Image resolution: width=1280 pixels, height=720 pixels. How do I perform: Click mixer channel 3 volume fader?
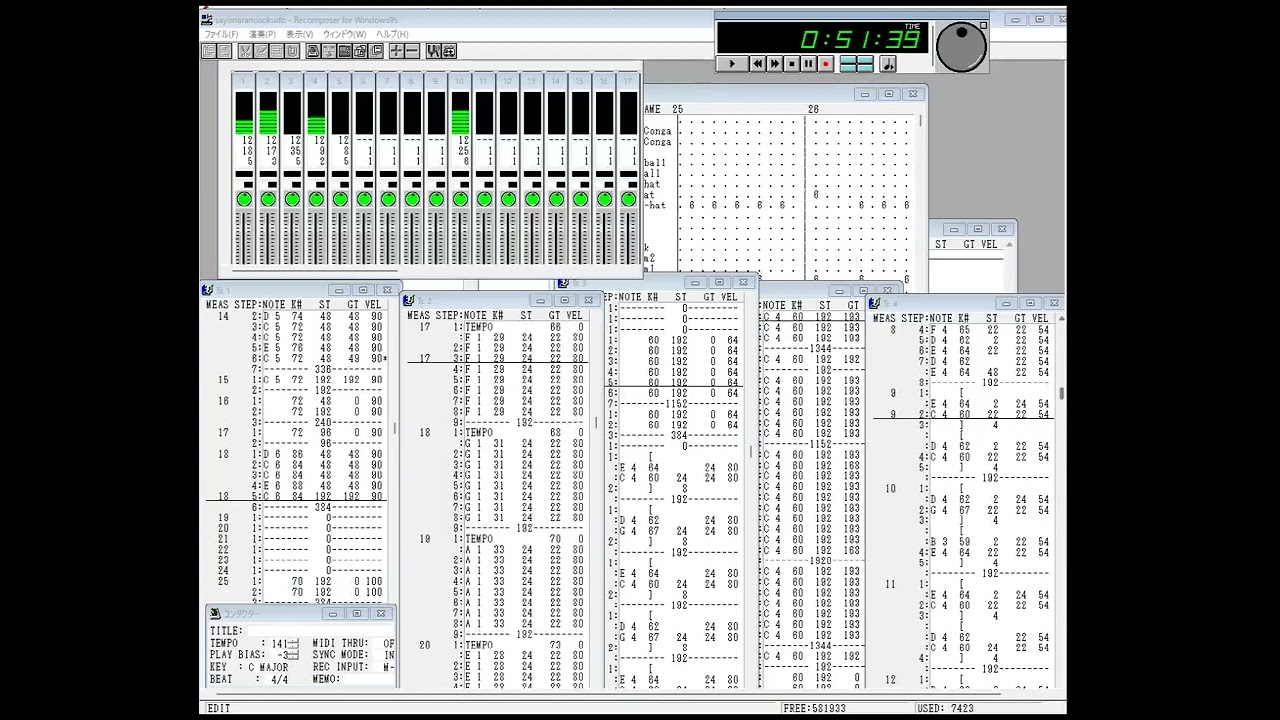292,238
